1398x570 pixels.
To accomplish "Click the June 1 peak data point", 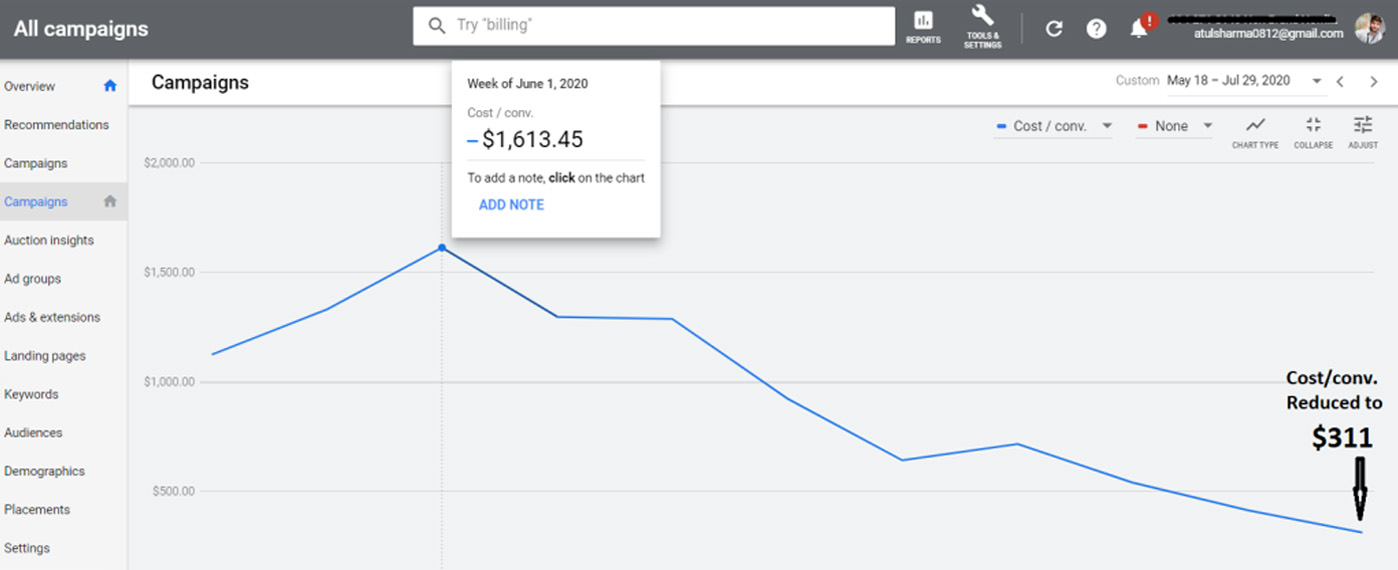I will (x=442, y=248).
